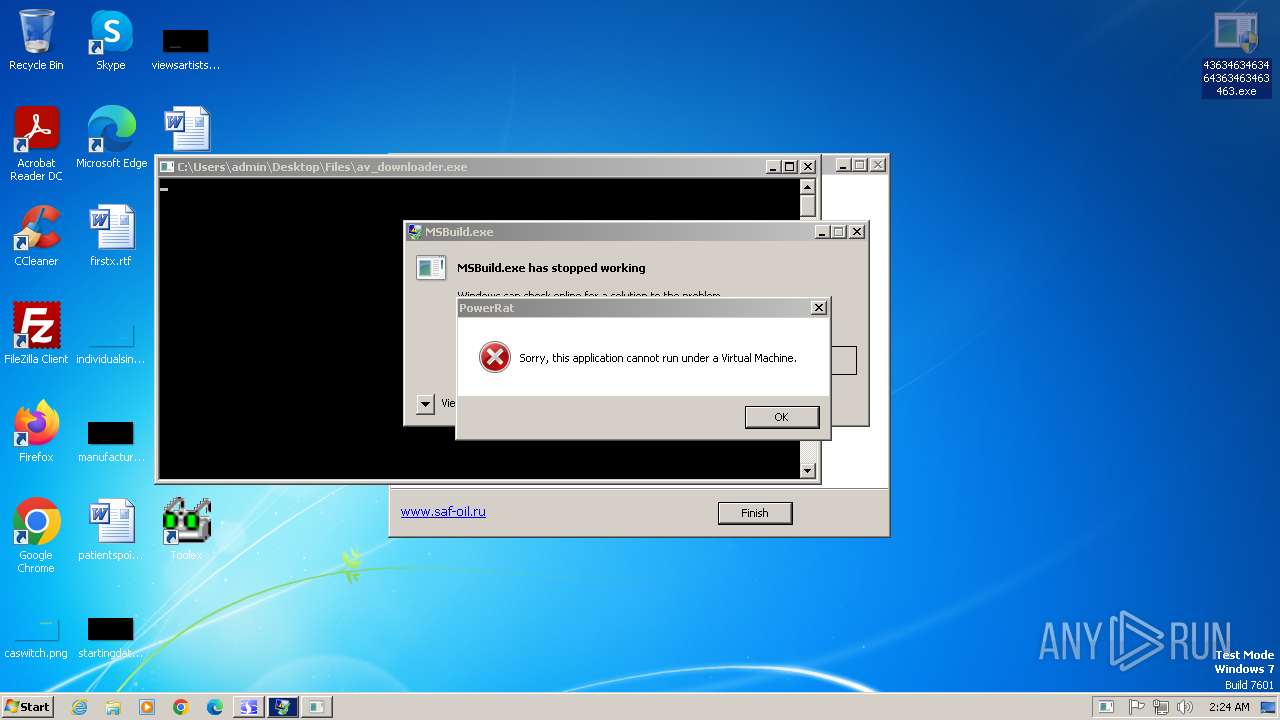Click the error X icon in PowerRat dialog

[x=495, y=357]
